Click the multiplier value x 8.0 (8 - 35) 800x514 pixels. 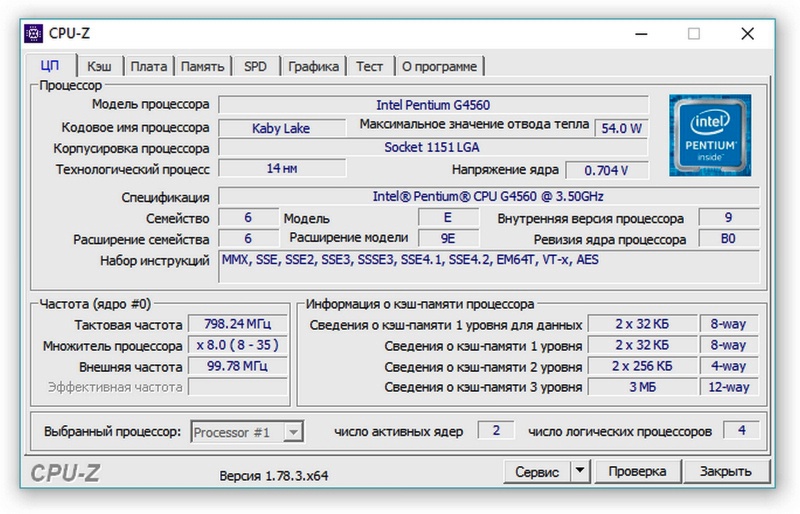coord(237,345)
